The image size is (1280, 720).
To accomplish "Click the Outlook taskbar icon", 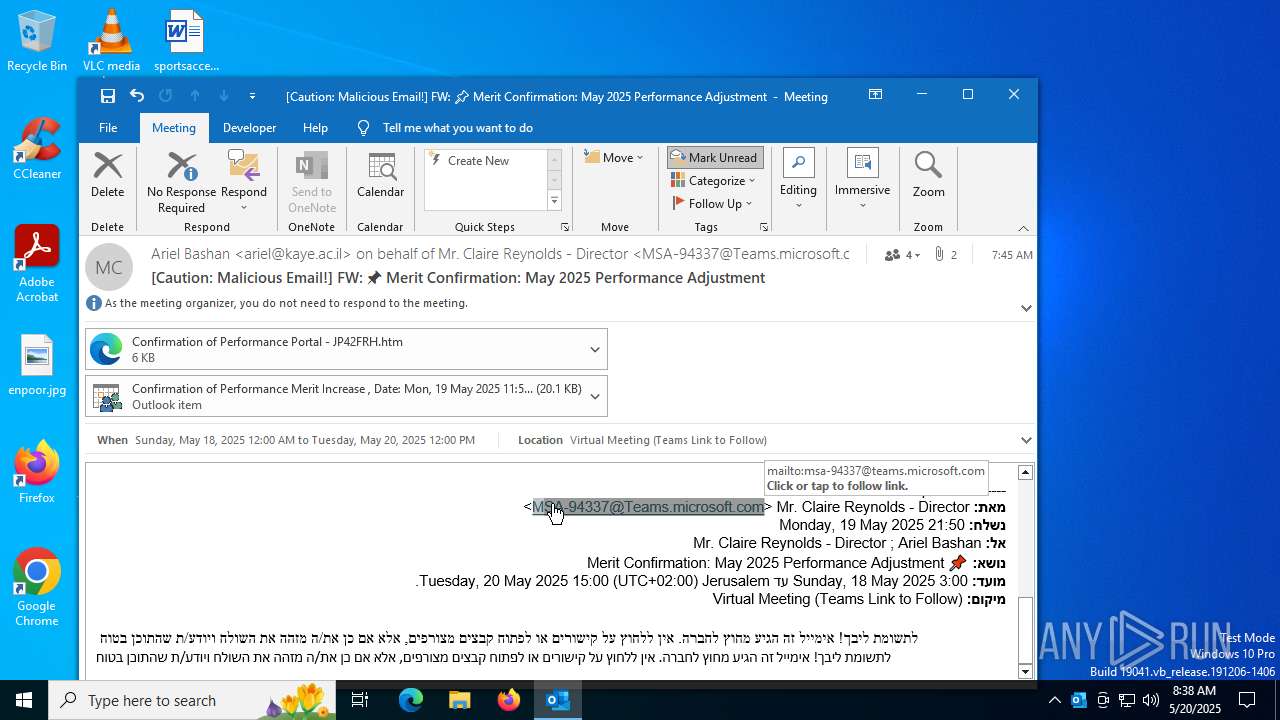I will [x=558, y=700].
